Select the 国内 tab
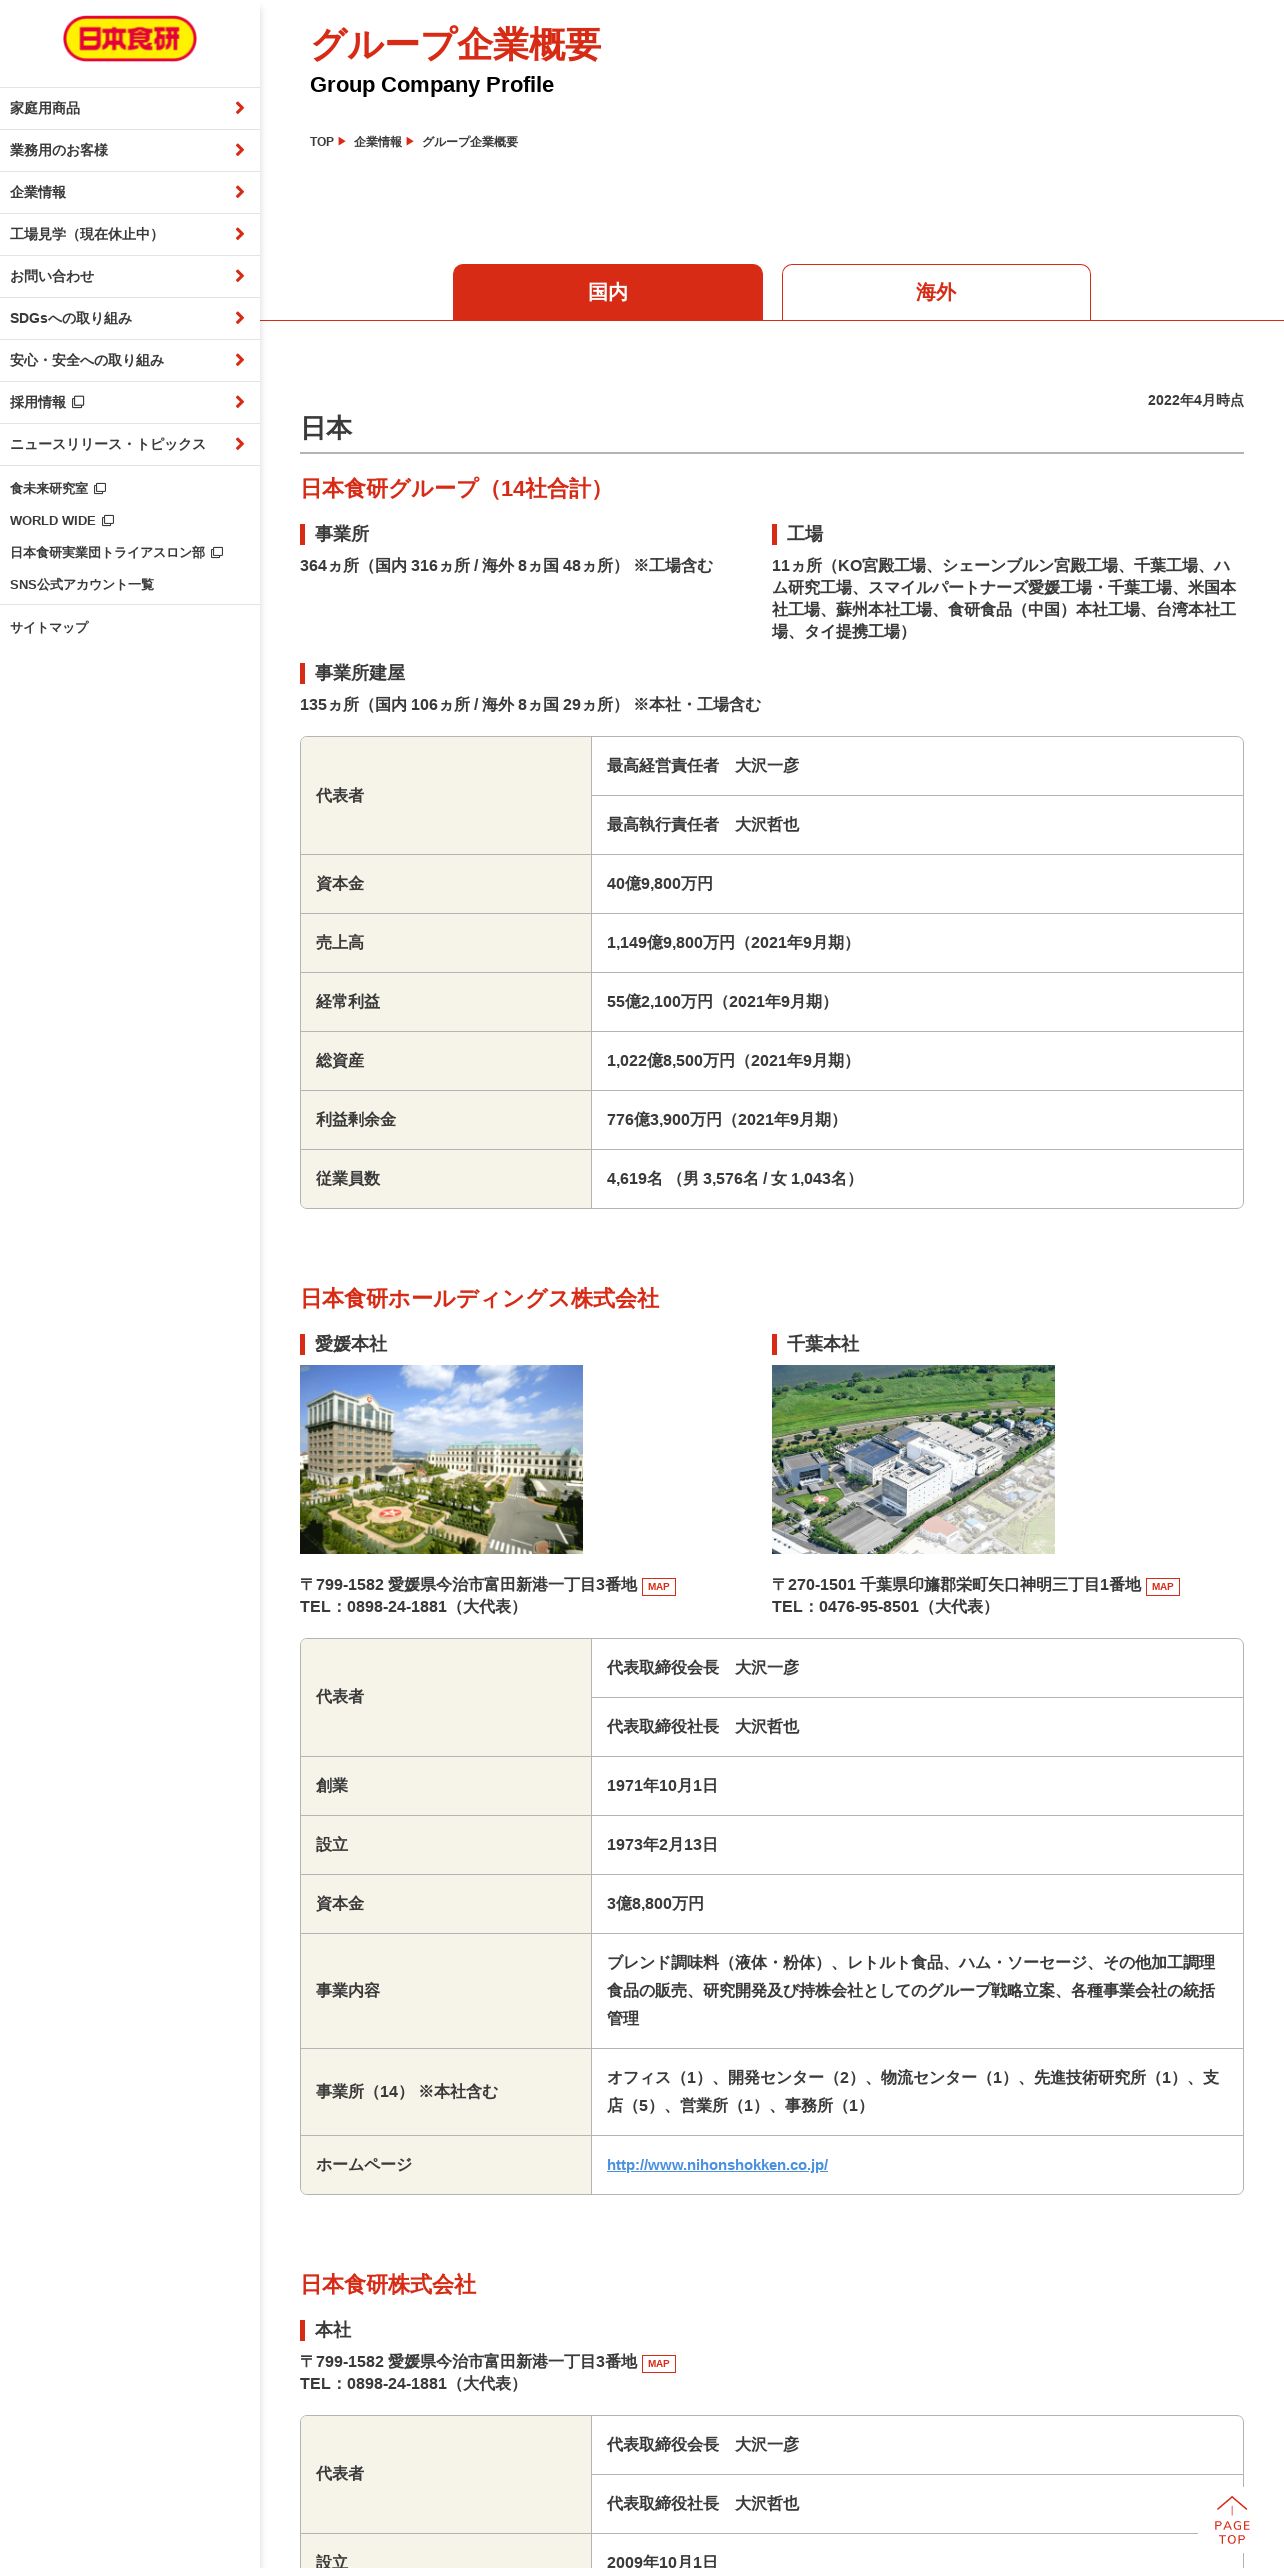 (x=608, y=292)
